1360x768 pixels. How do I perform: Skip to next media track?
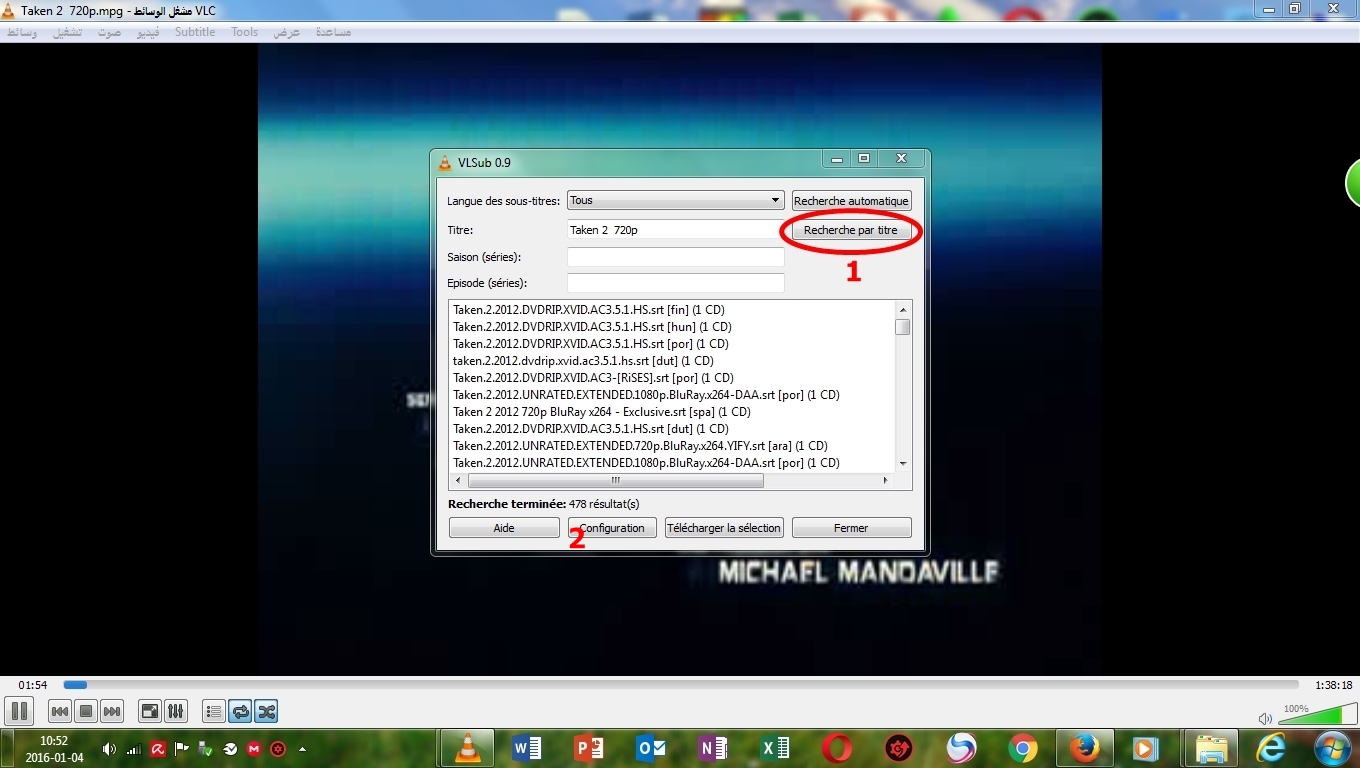(x=112, y=712)
